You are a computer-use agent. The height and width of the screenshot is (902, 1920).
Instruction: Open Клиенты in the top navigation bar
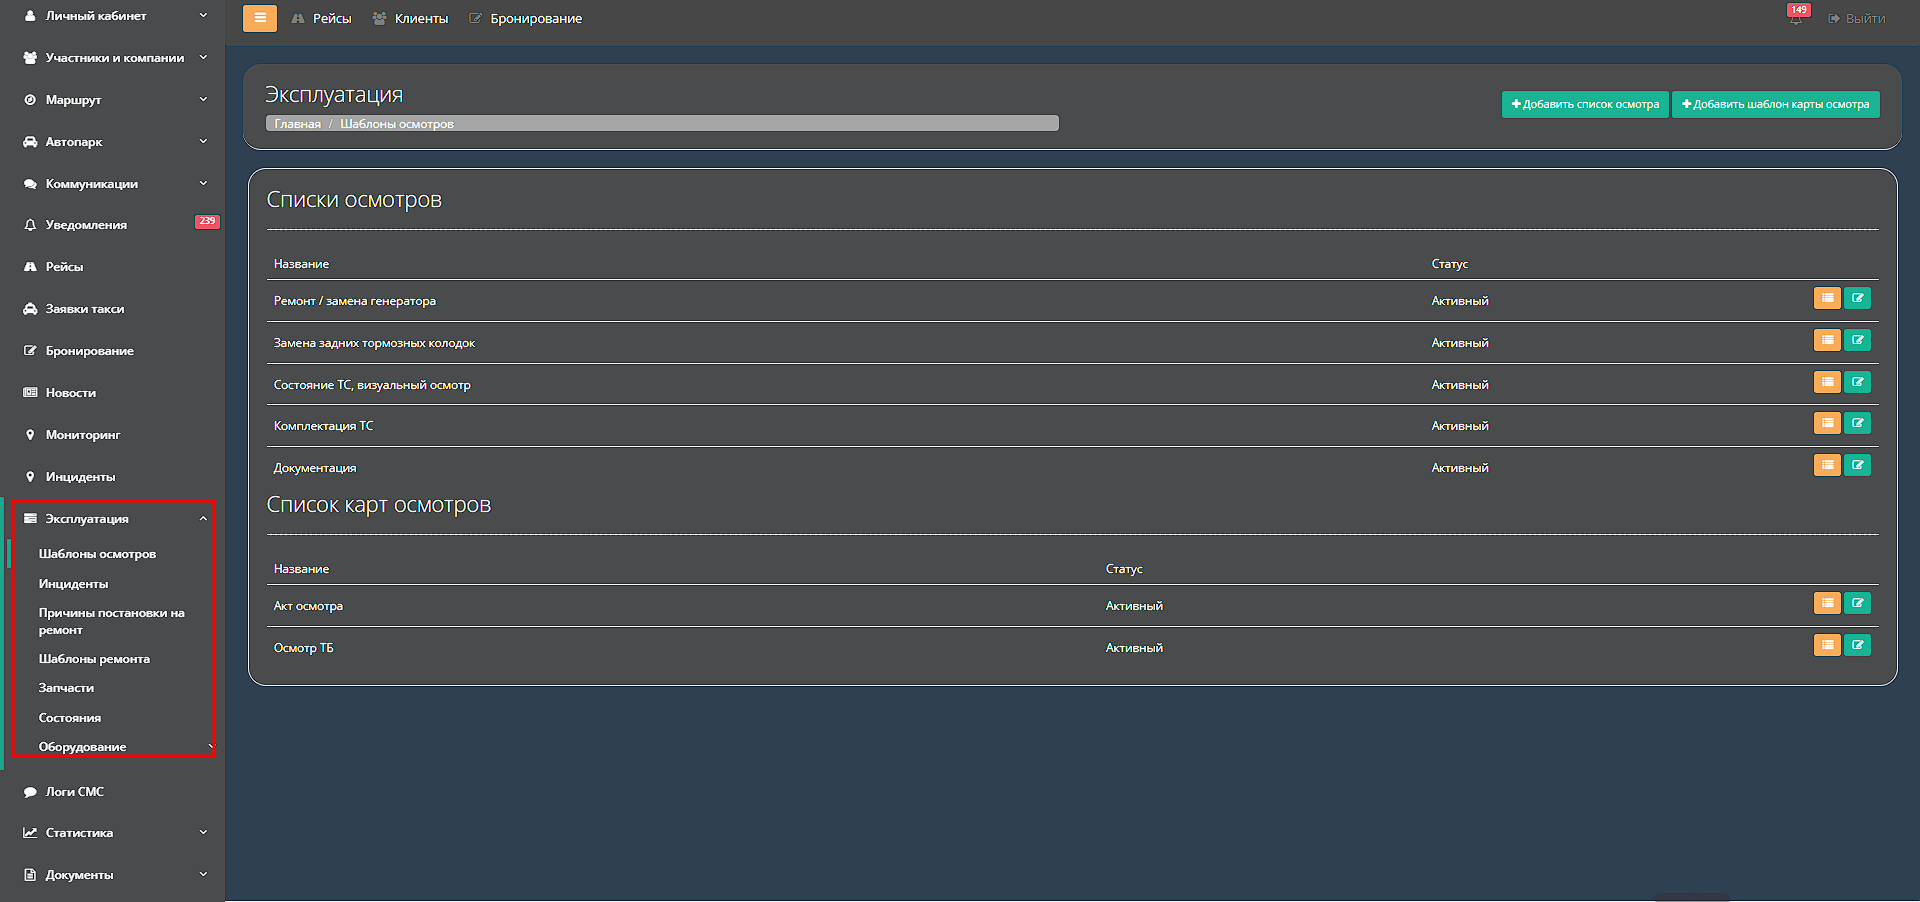pyautogui.click(x=411, y=19)
